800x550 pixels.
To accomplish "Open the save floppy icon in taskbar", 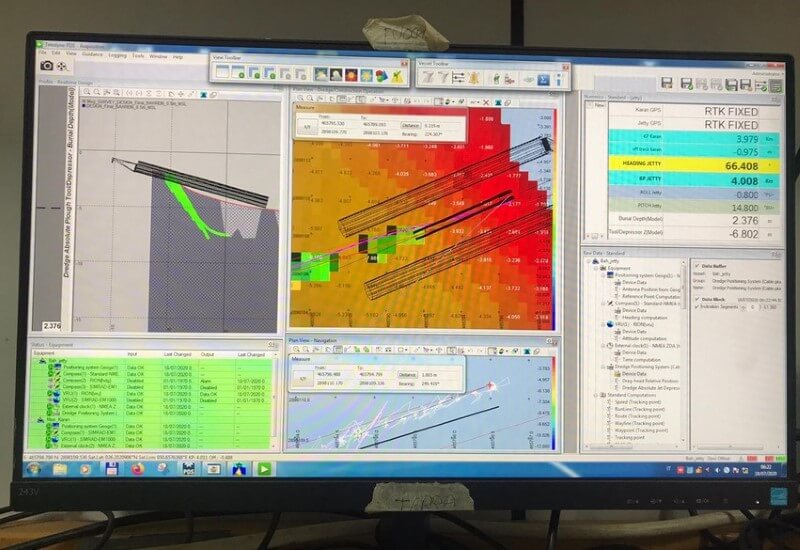I will (x=112, y=468).
